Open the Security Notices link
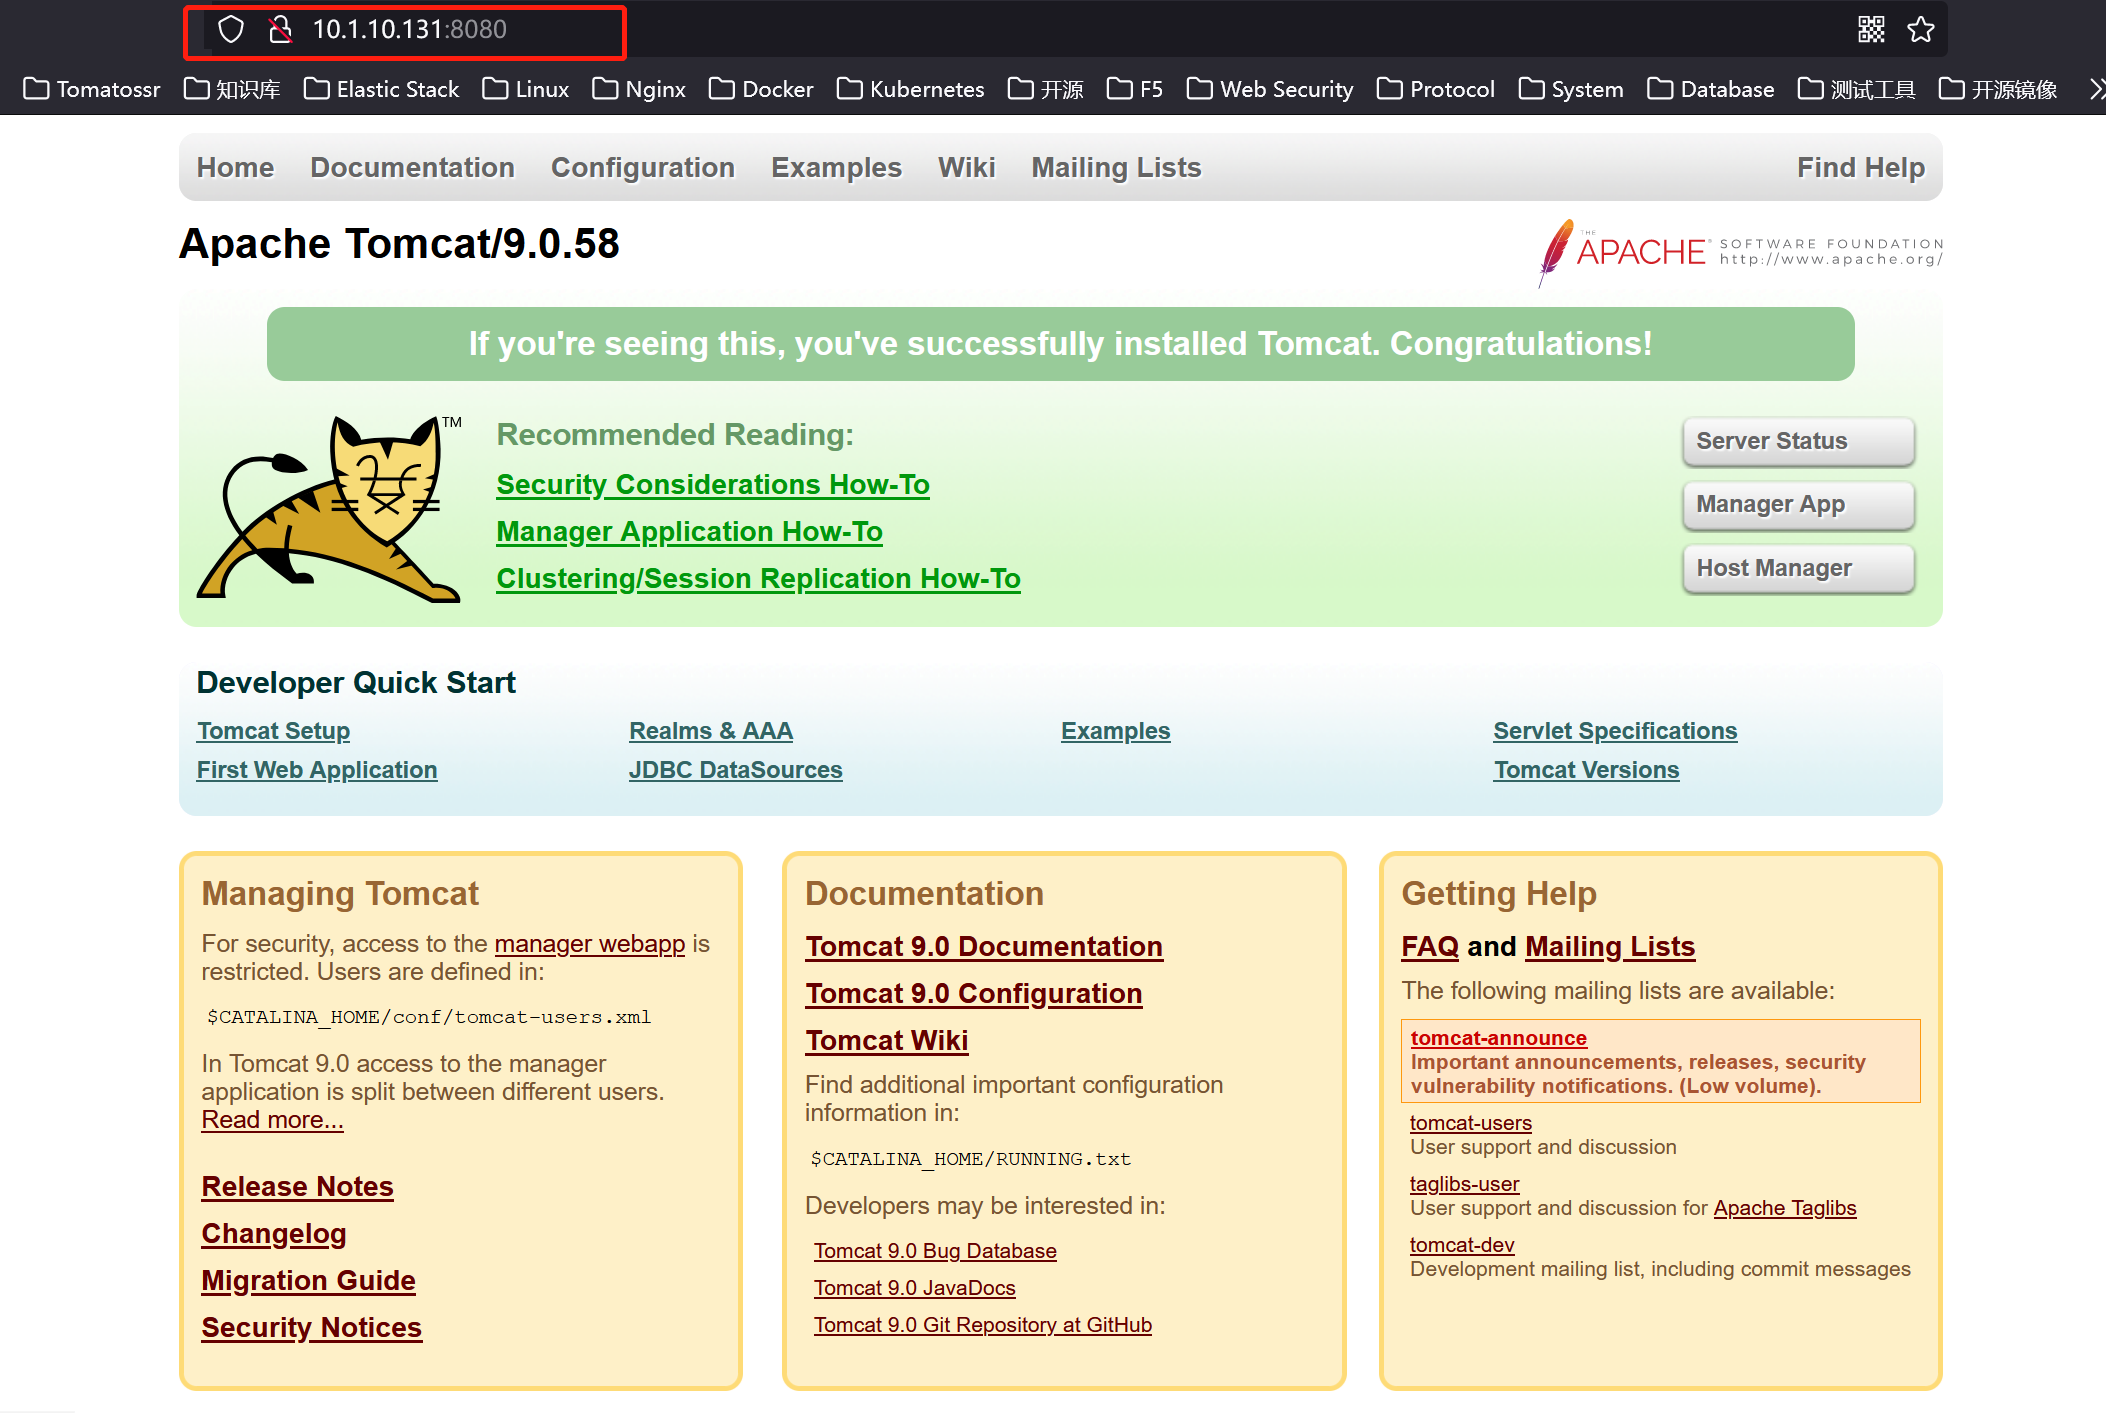Image resolution: width=2106 pixels, height=1413 pixels. click(x=311, y=1328)
